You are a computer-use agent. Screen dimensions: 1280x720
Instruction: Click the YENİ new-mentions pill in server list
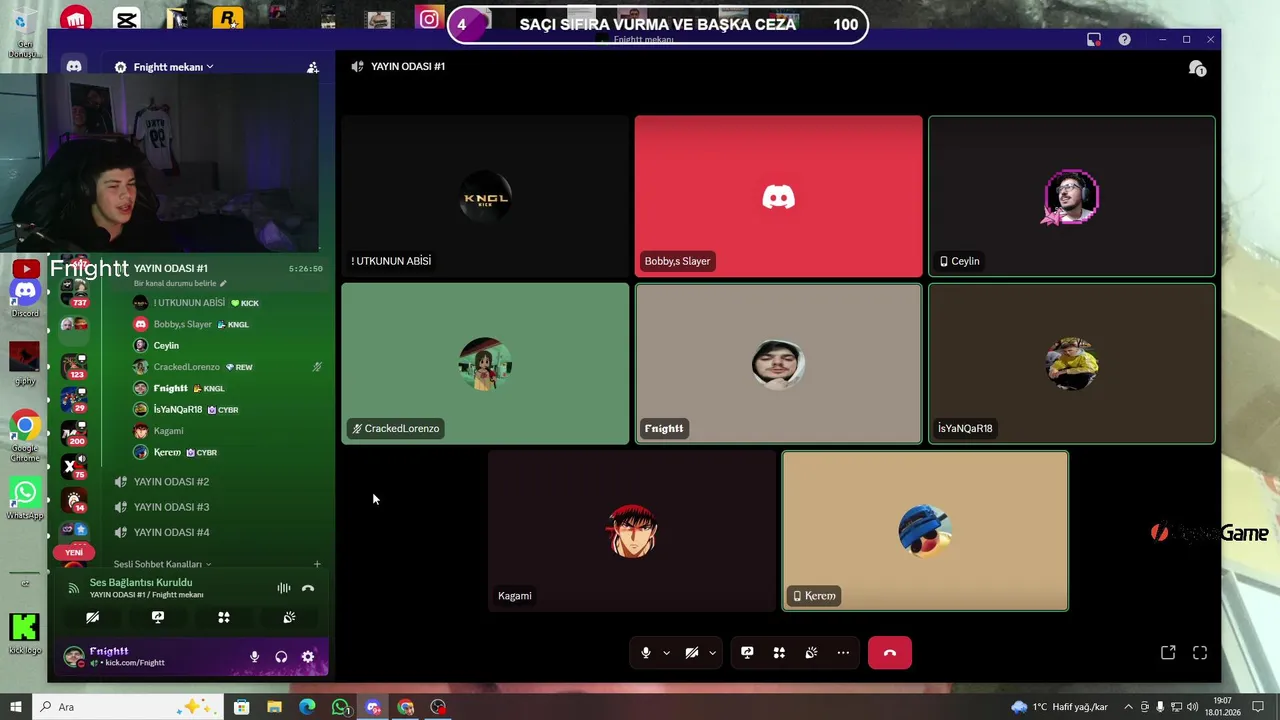[x=74, y=552]
